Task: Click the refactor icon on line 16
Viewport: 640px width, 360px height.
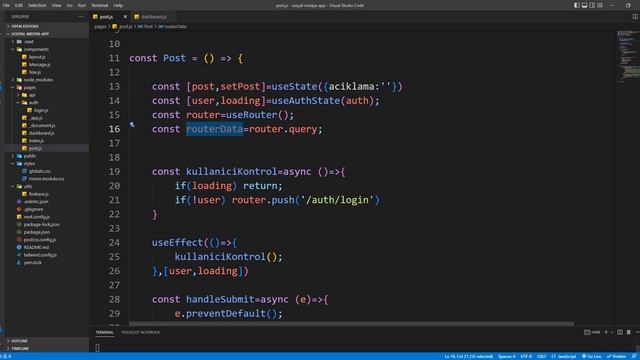Action: pos(132,125)
